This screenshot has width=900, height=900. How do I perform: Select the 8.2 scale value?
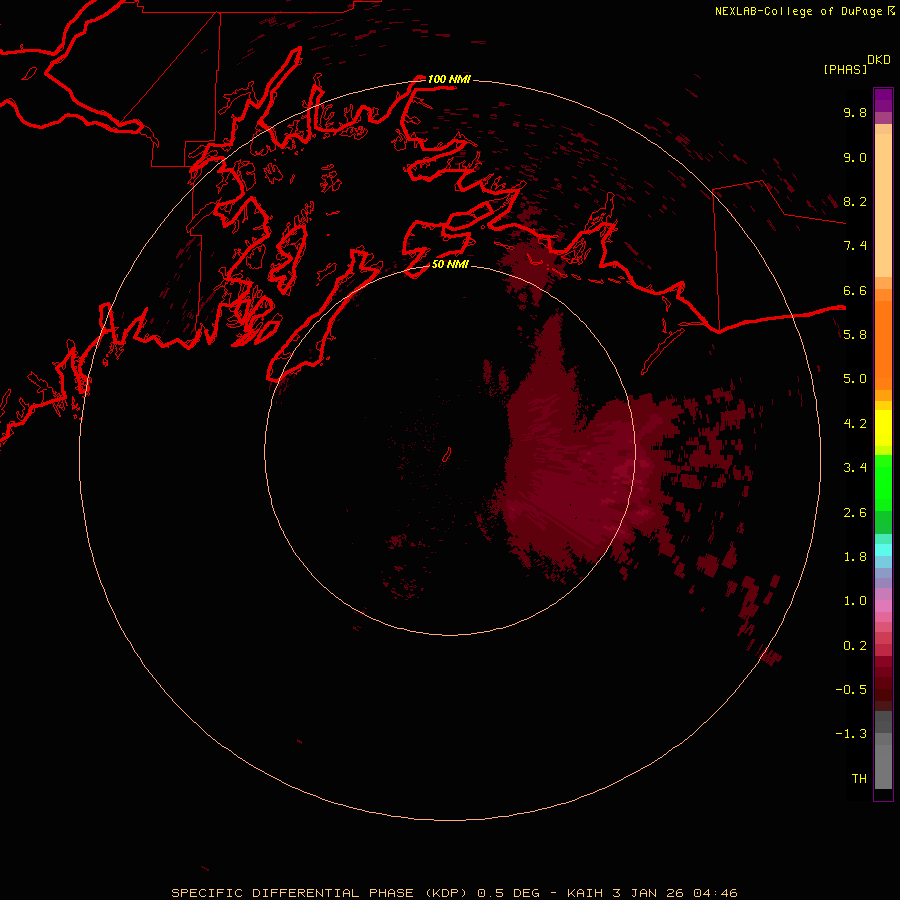tap(855, 201)
